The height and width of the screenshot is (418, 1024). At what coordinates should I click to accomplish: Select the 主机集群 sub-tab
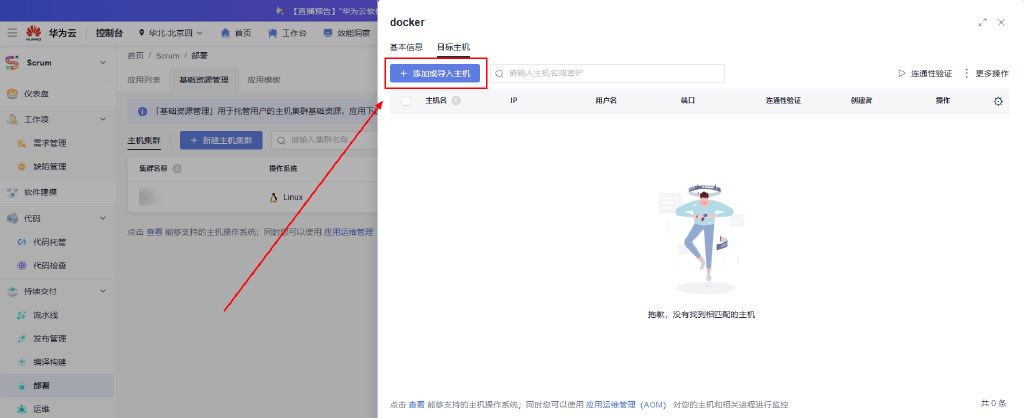pyautogui.click(x=144, y=140)
